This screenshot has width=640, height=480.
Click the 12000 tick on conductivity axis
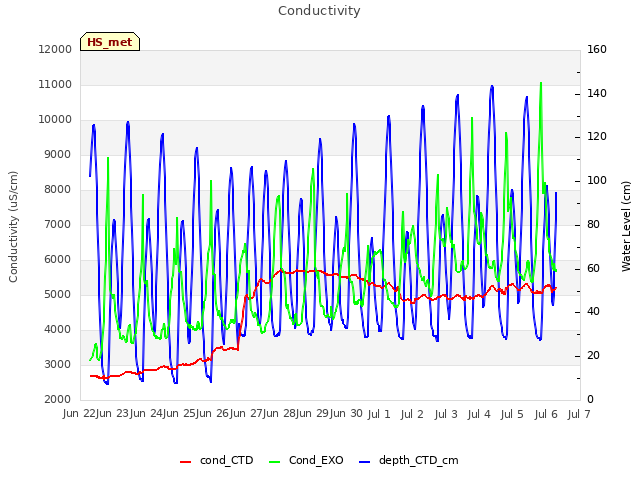click(x=55, y=49)
